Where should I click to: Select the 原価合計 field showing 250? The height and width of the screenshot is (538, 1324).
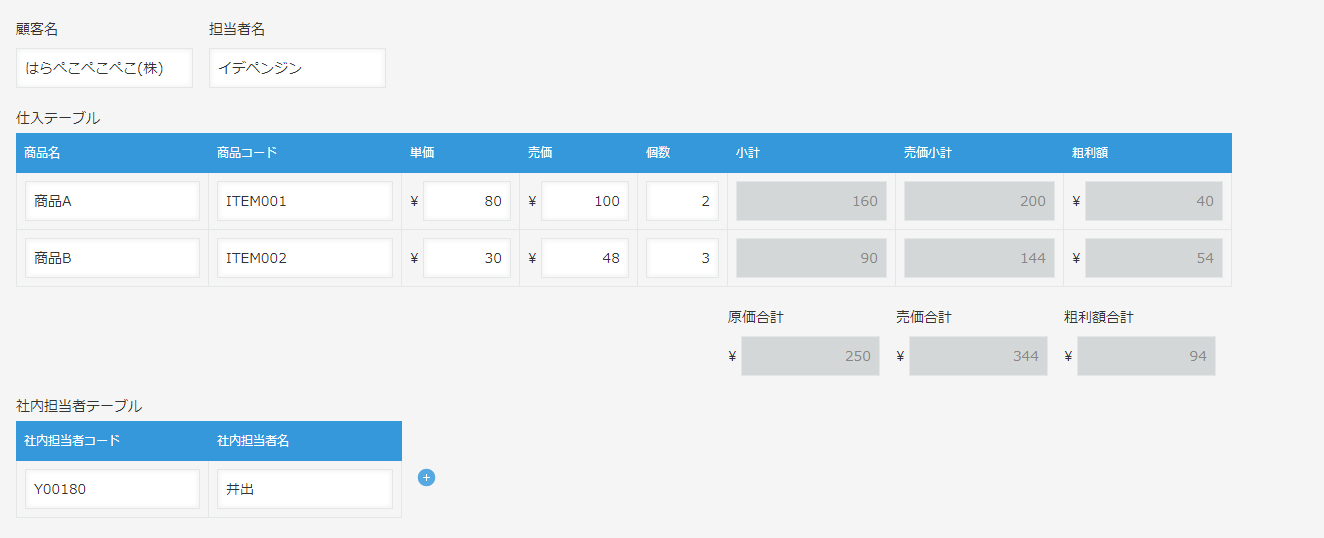[811, 356]
